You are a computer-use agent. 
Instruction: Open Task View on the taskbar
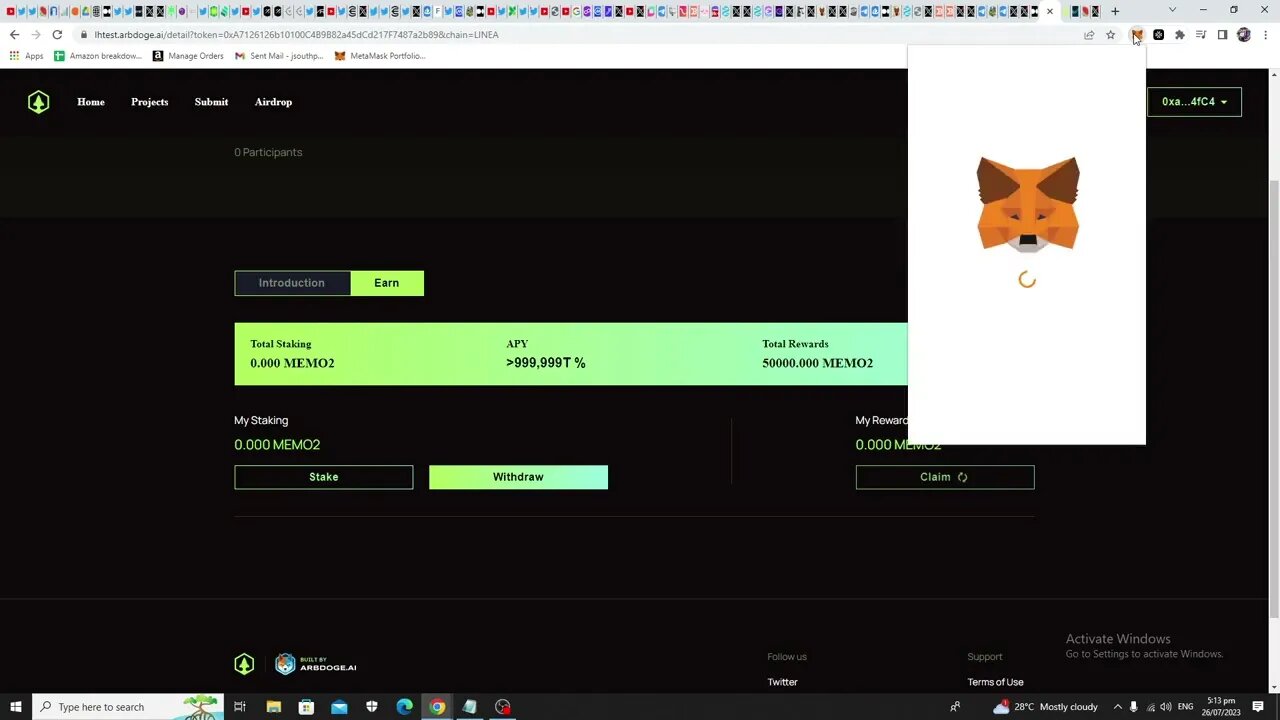[x=240, y=707]
